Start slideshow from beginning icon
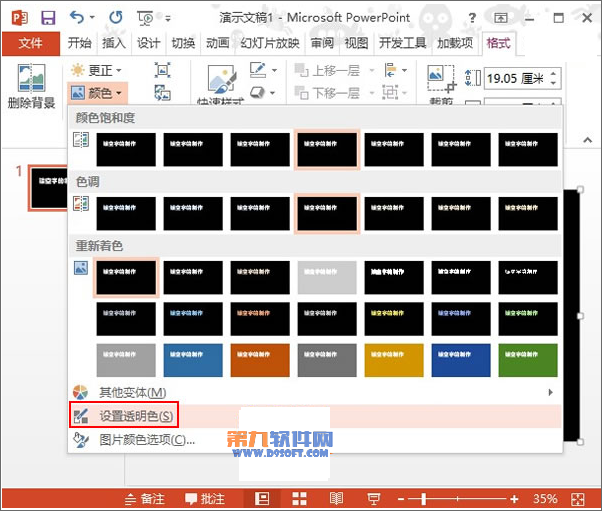 (x=145, y=18)
